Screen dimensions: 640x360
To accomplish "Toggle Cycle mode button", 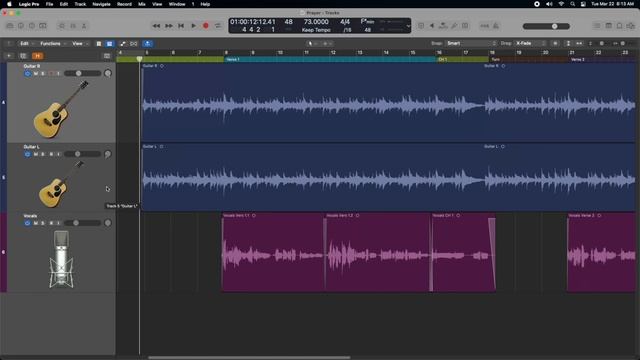I will pyautogui.click(x=218, y=26).
